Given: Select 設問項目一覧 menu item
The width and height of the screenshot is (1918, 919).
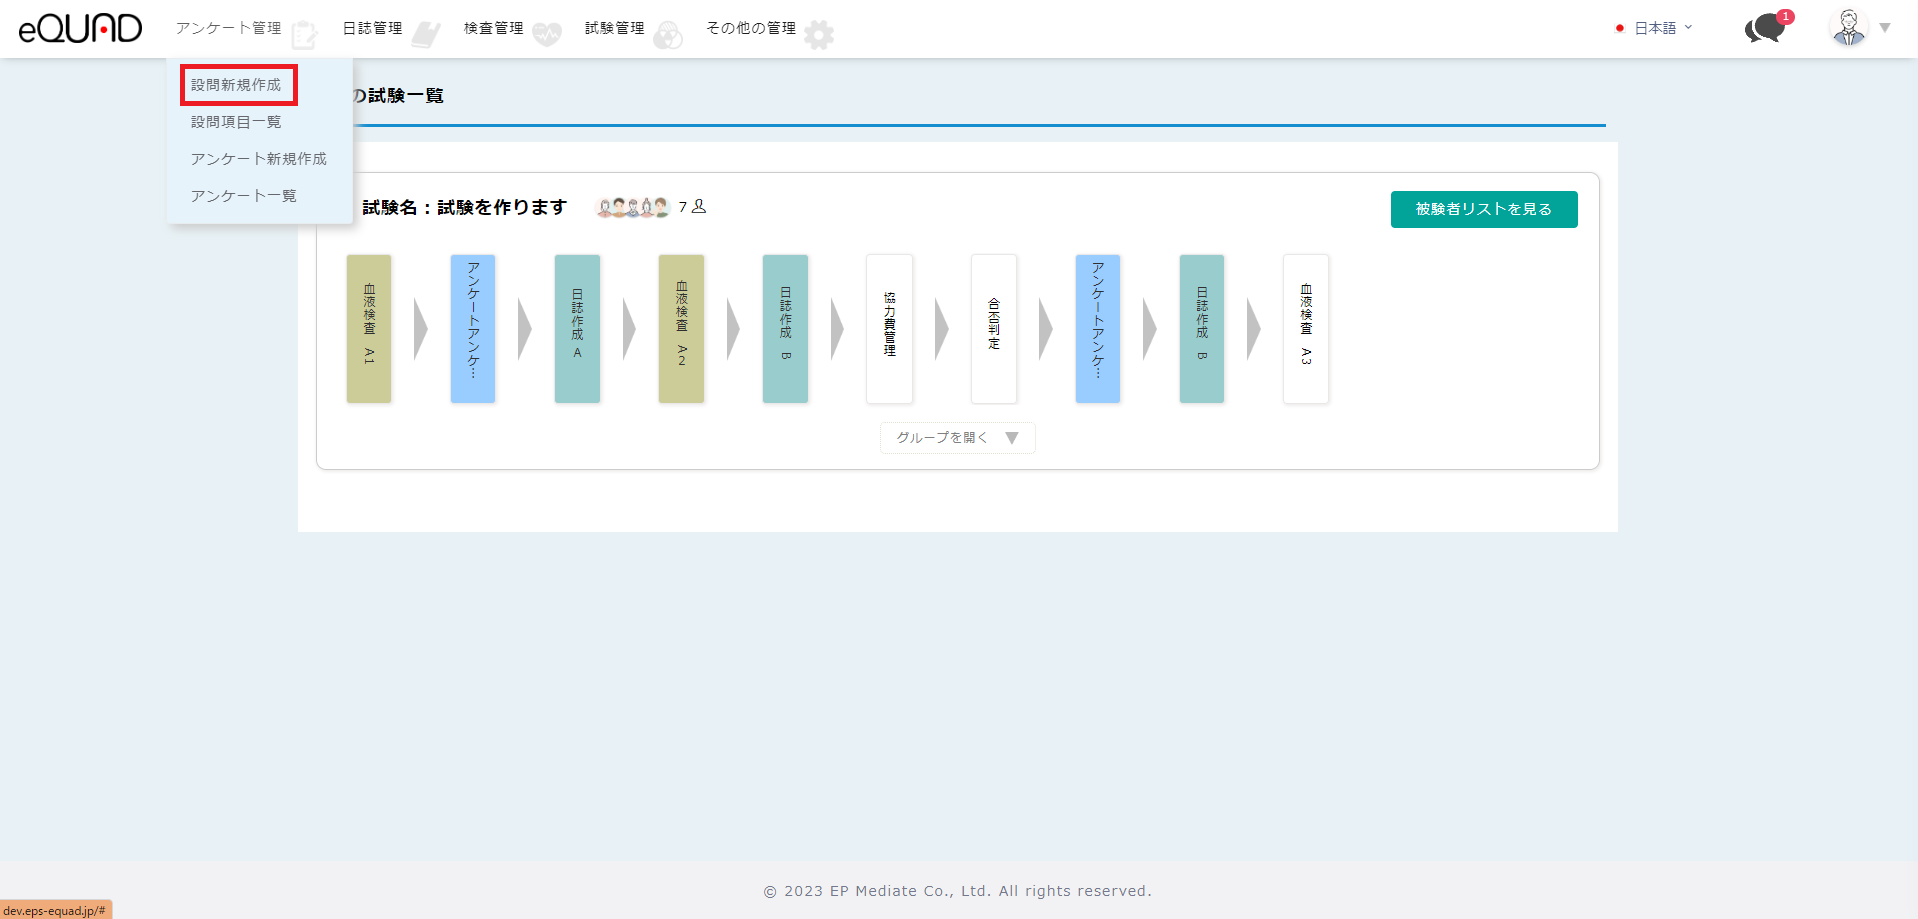Looking at the screenshot, I should [236, 122].
